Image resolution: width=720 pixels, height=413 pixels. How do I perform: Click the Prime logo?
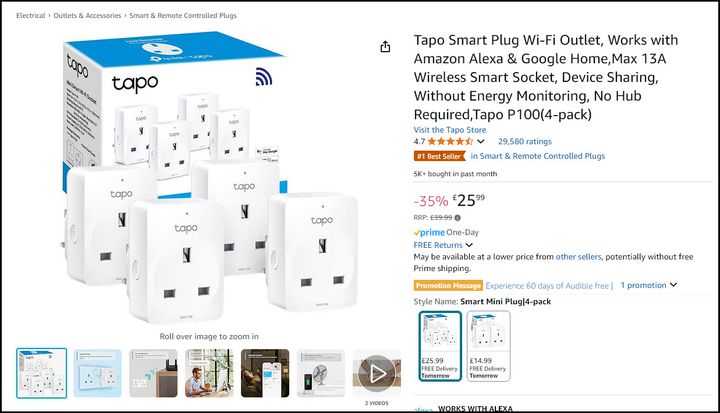(429, 232)
